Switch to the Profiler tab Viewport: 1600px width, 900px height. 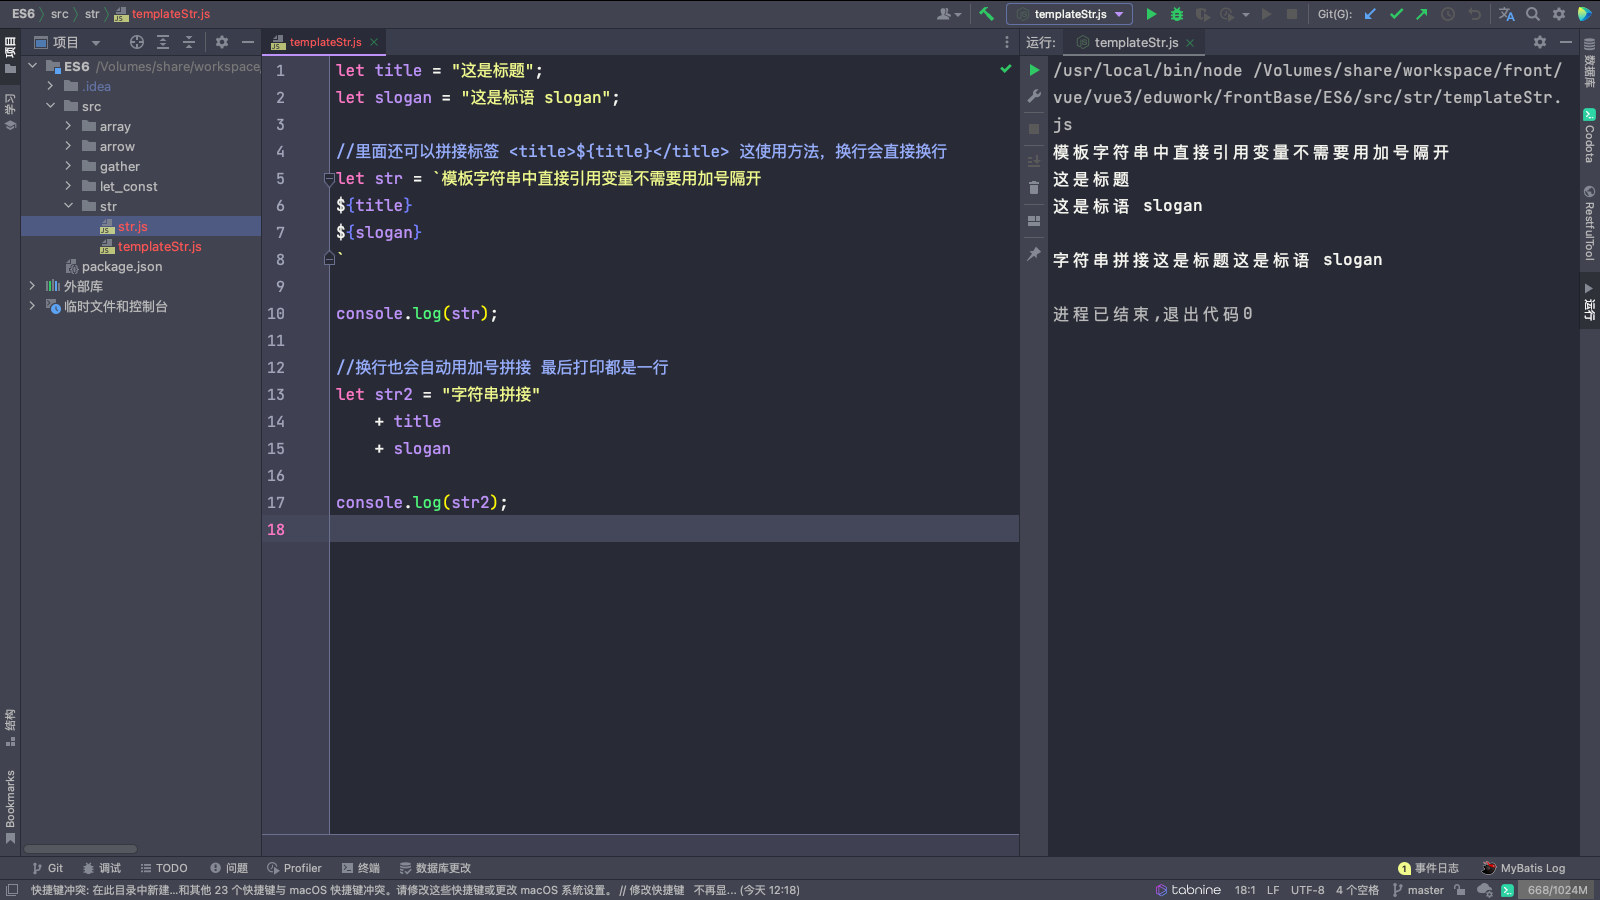294,868
